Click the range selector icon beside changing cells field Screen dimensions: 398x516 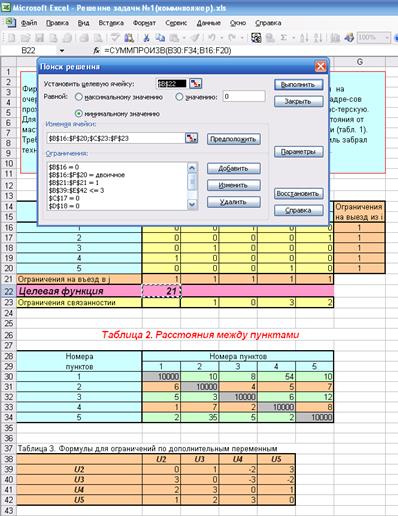pyautogui.click(x=191, y=138)
